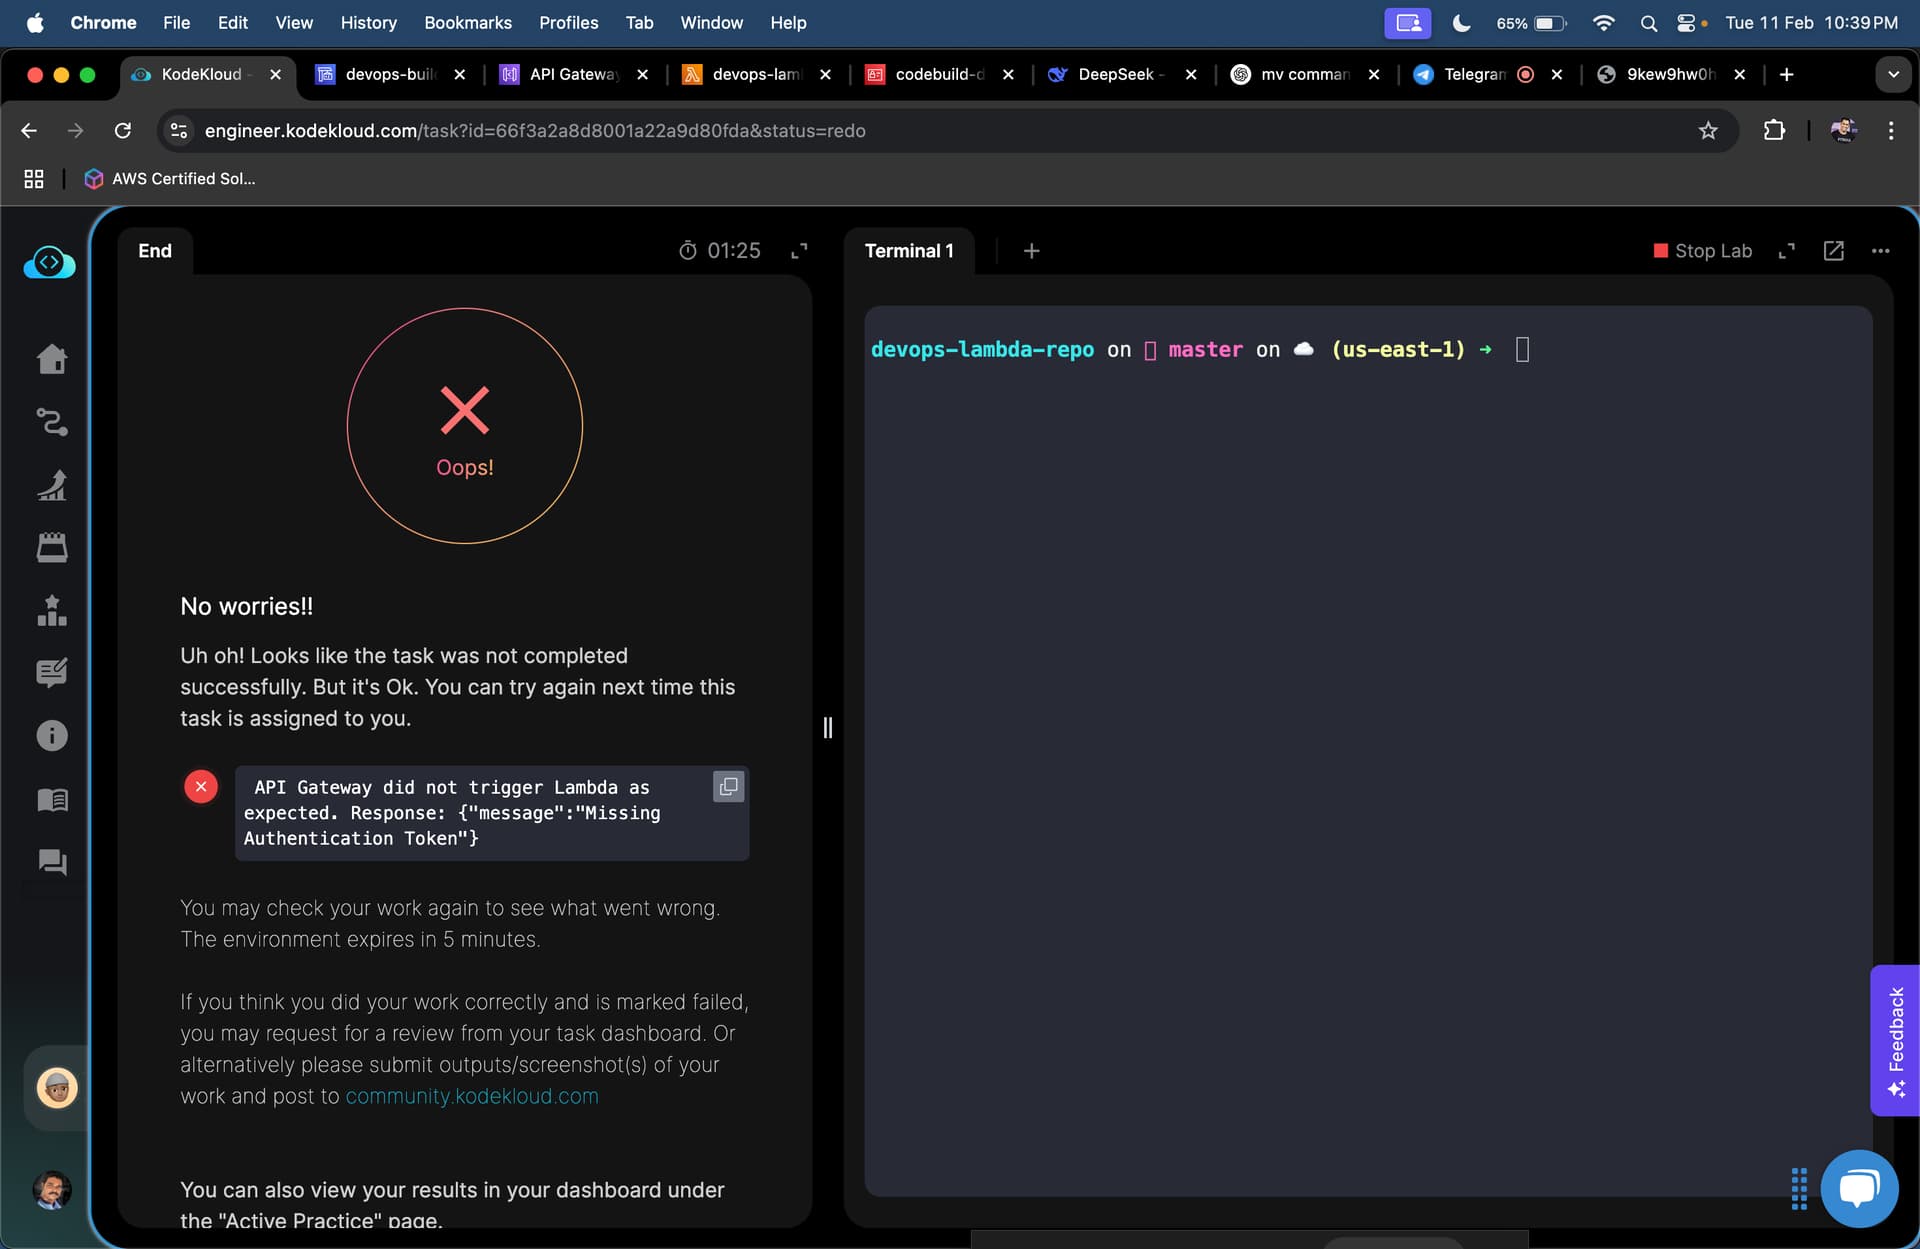Open the open-book documentation icon

[x=52, y=799]
